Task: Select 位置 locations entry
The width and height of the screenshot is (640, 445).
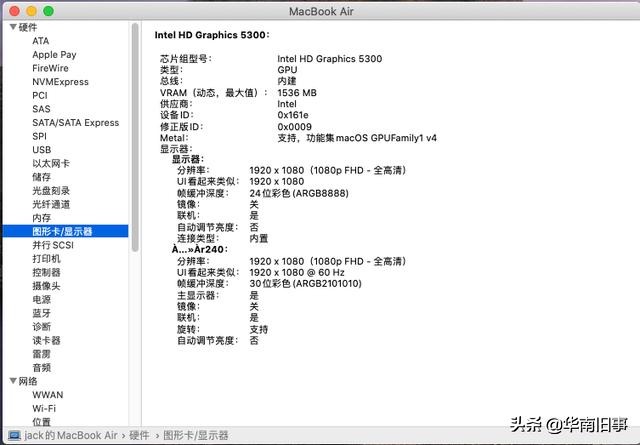Action: click(x=42, y=422)
